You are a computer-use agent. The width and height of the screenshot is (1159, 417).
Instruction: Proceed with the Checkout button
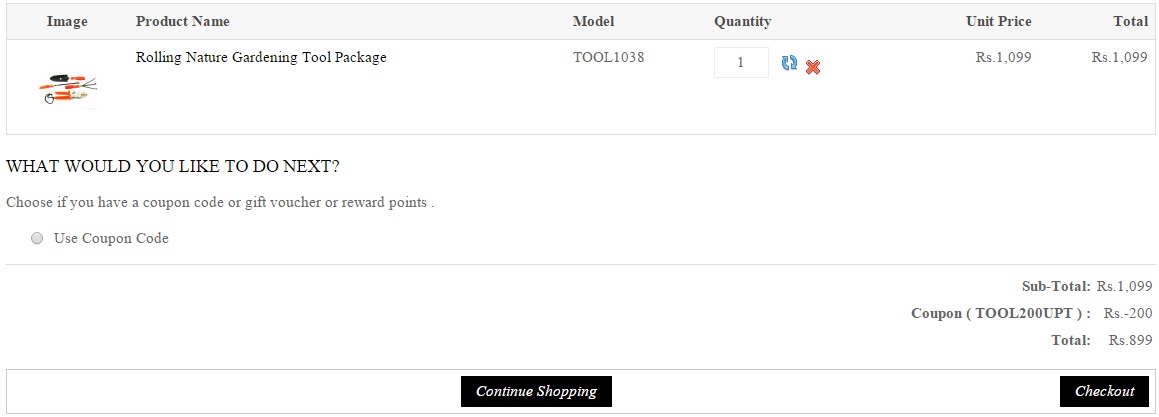[1104, 391]
